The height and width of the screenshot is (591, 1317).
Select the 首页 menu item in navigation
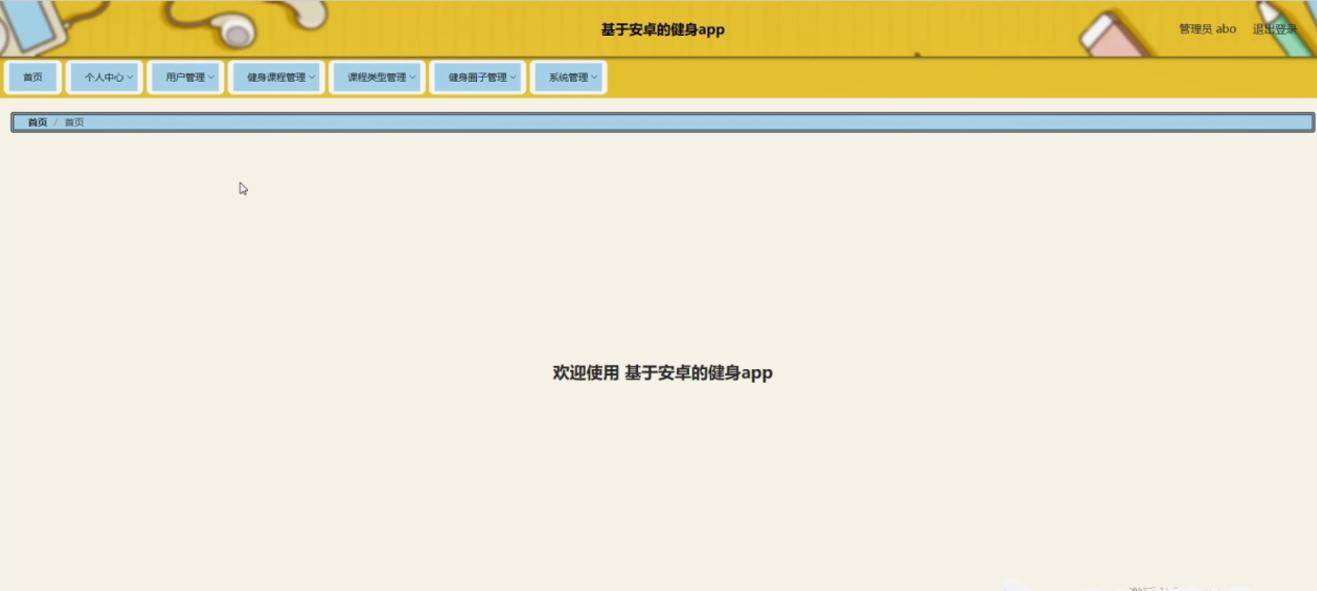31,76
